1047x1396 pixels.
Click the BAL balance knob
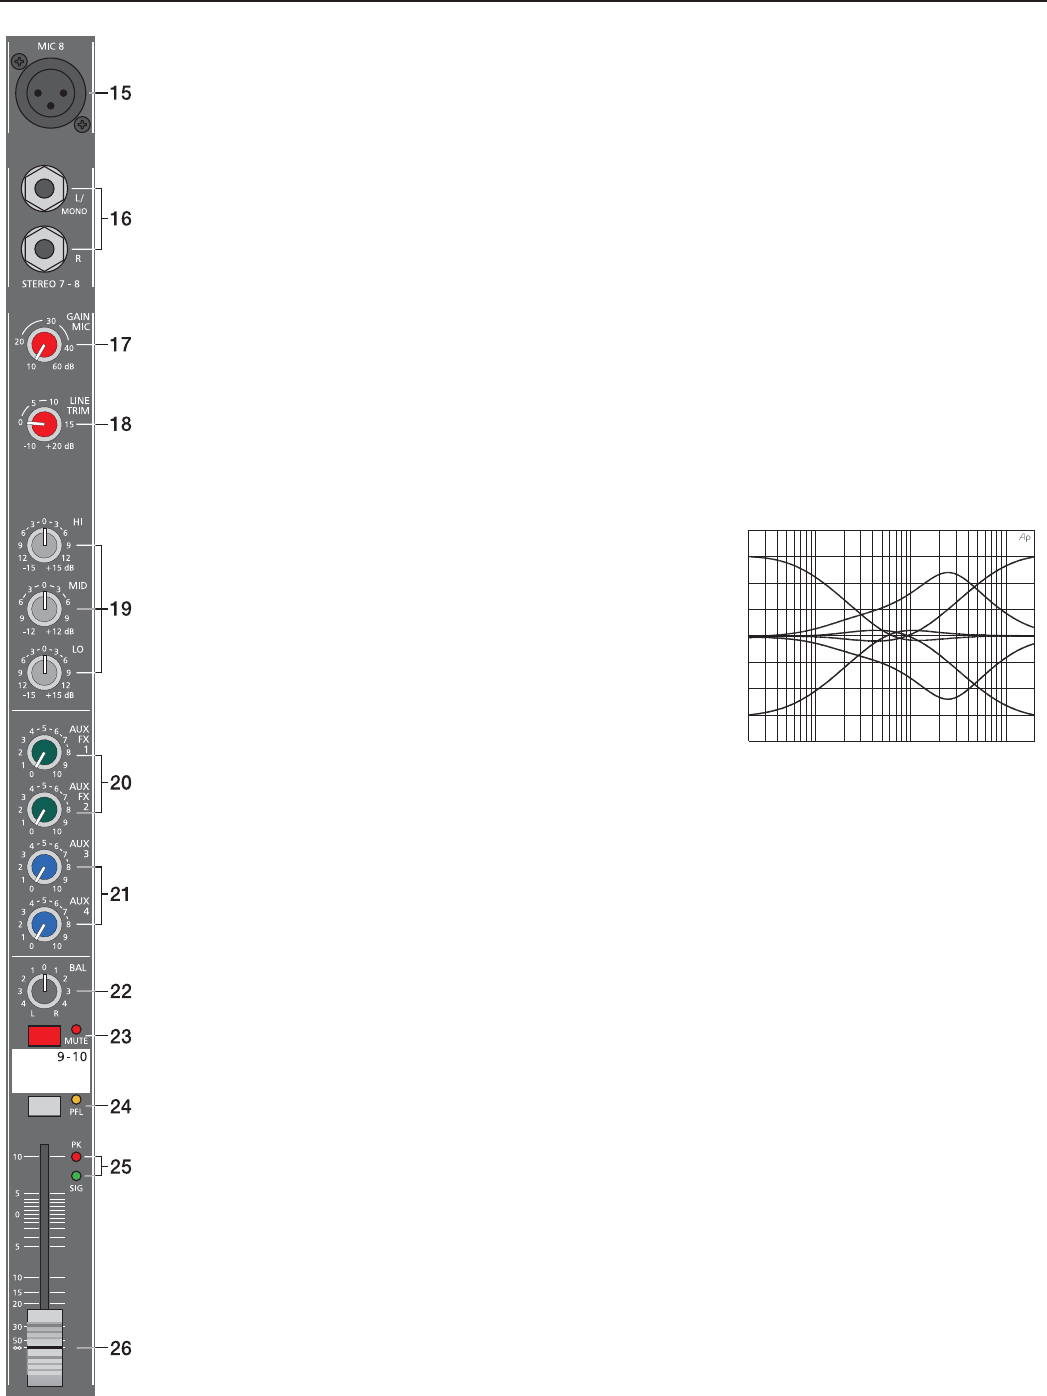tap(44, 991)
